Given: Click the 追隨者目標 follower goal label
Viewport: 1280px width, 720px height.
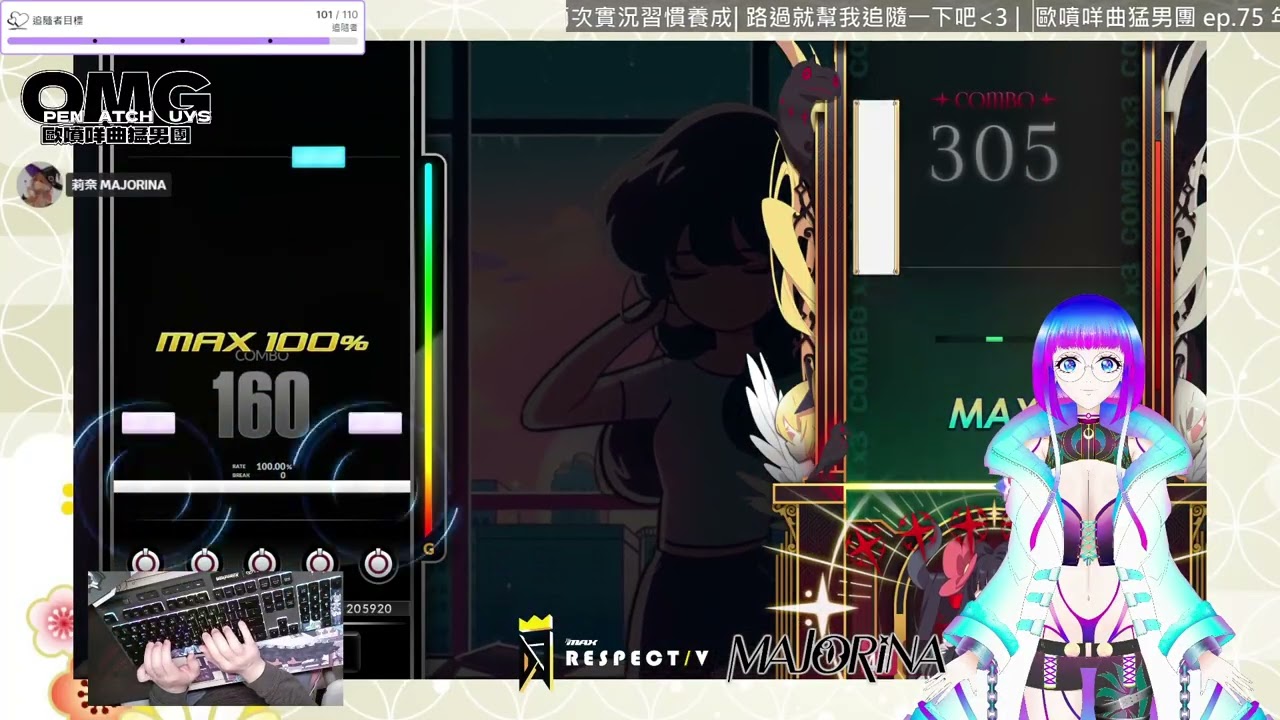Looking at the screenshot, I should coord(57,20).
